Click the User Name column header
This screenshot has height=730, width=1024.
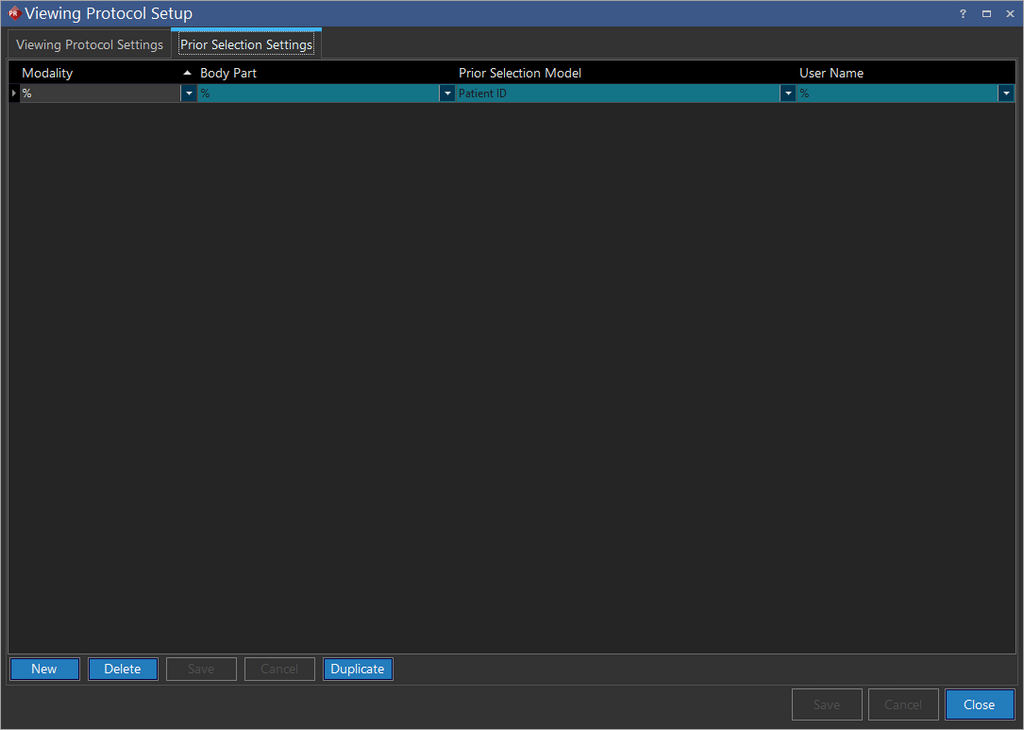tap(831, 73)
